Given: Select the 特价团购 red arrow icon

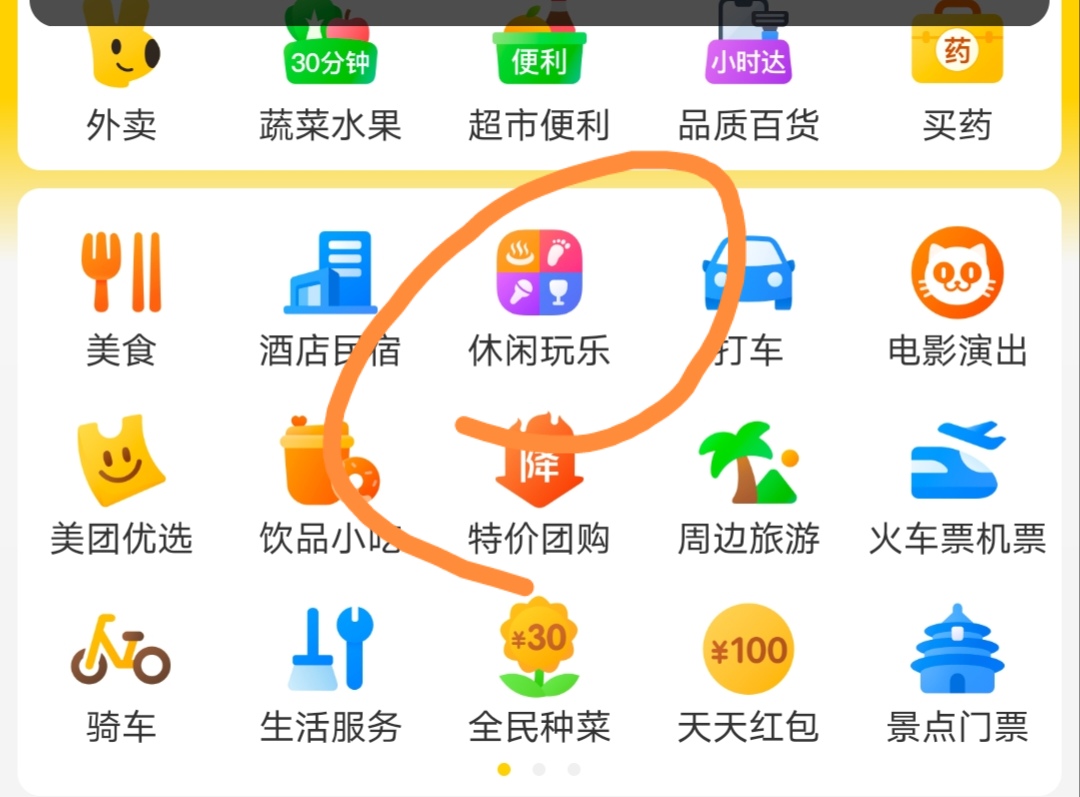Looking at the screenshot, I should 539,460.
